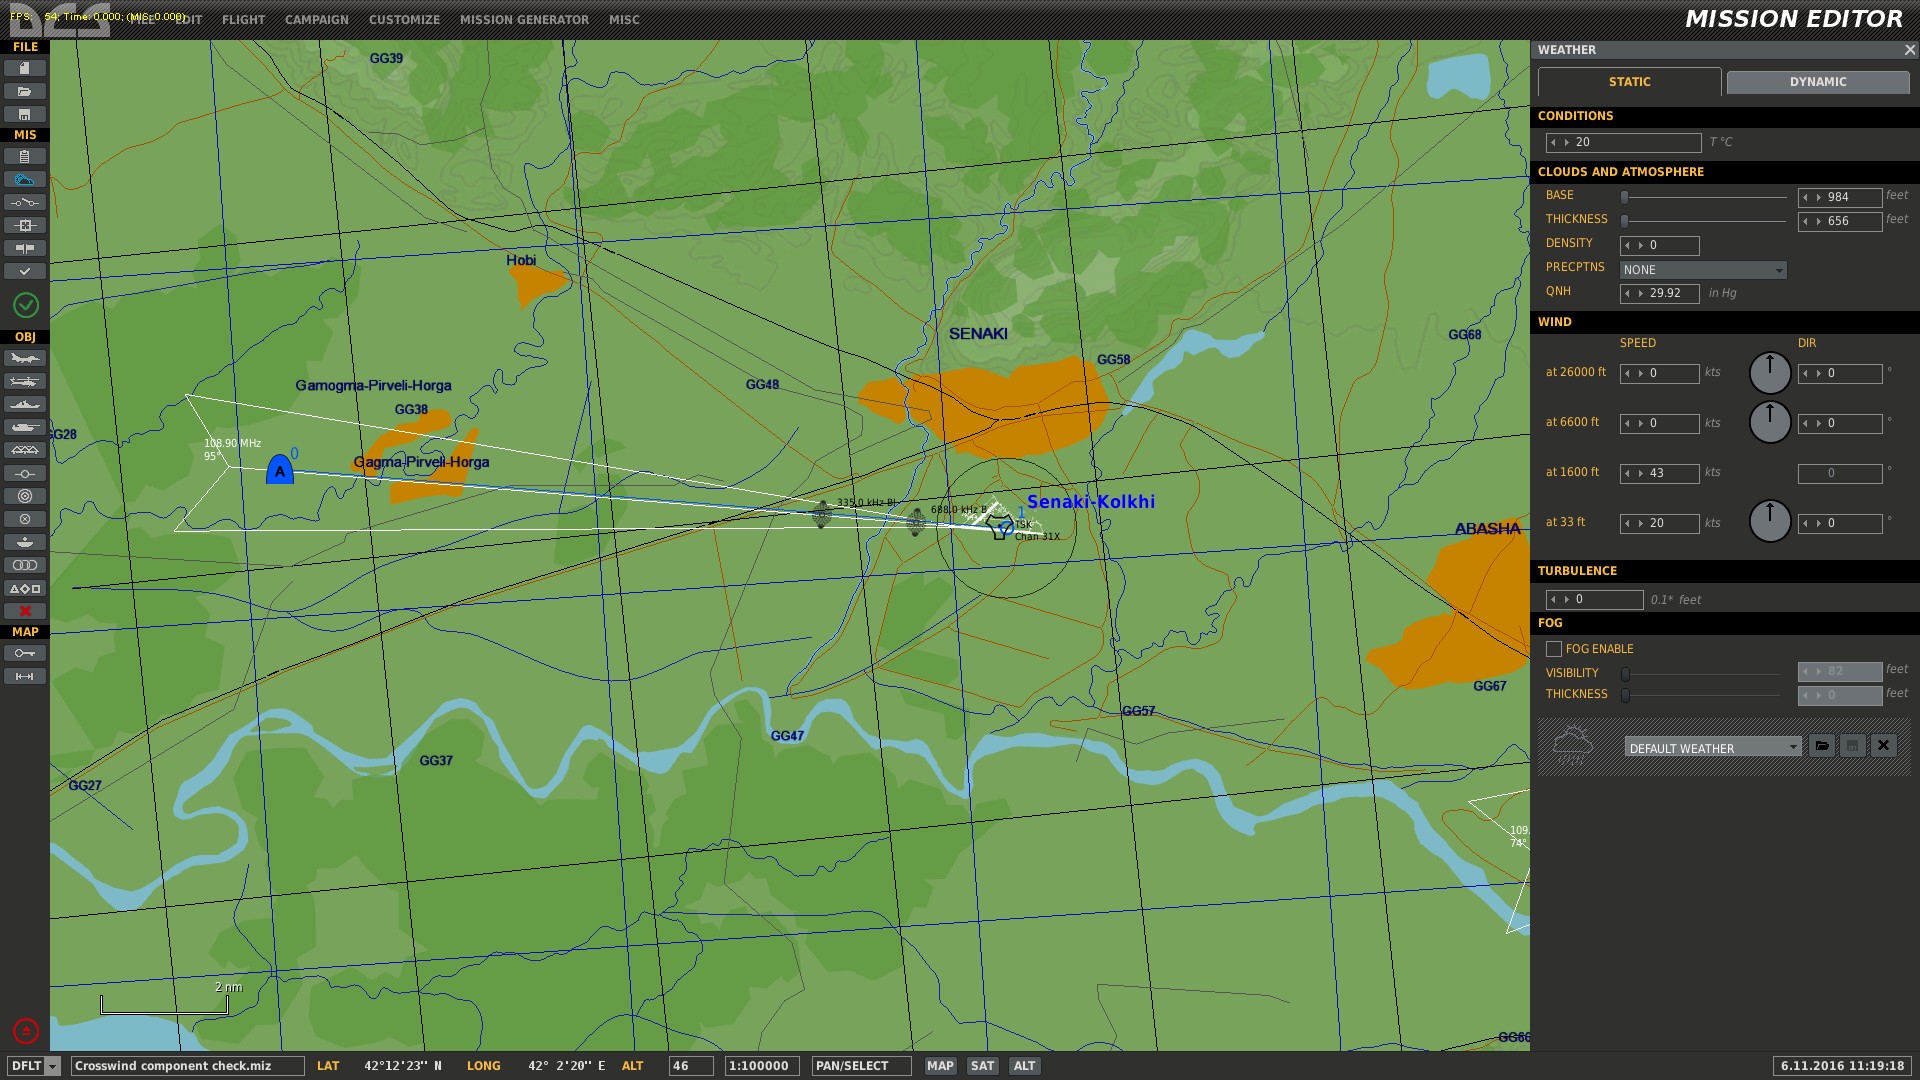Select the Templates triple-circle tool

25,565
